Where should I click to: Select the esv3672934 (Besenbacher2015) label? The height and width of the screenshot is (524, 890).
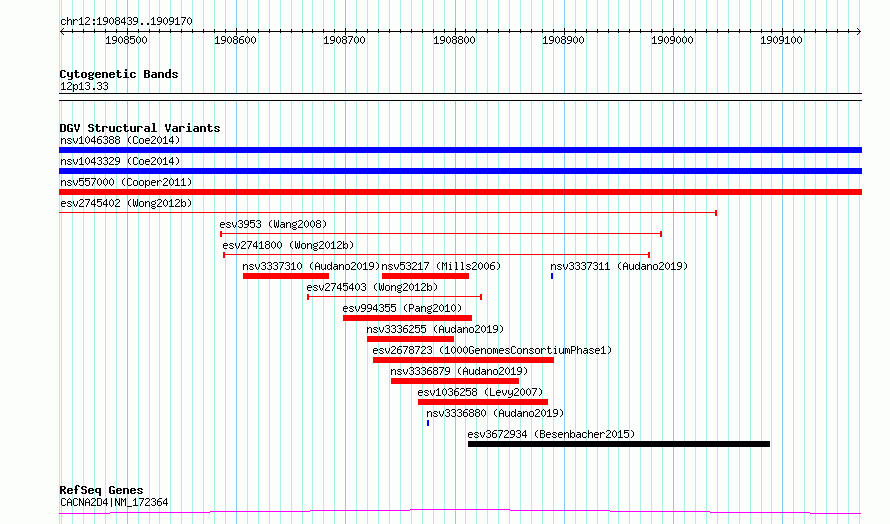click(551, 434)
